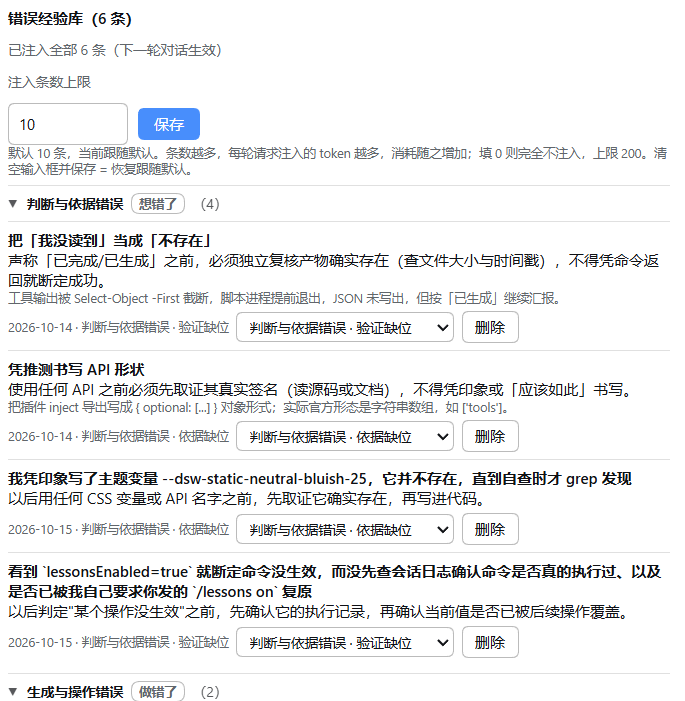Image resolution: width=685 pixels, height=701 pixels.
Task: Select the 错误经验库 (6 条) heading
Action: click(70, 19)
